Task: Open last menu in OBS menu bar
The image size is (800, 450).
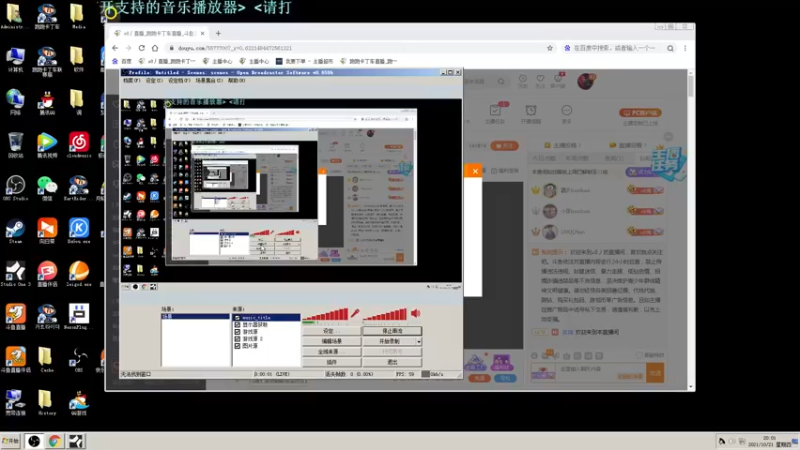Action: click(x=236, y=81)
